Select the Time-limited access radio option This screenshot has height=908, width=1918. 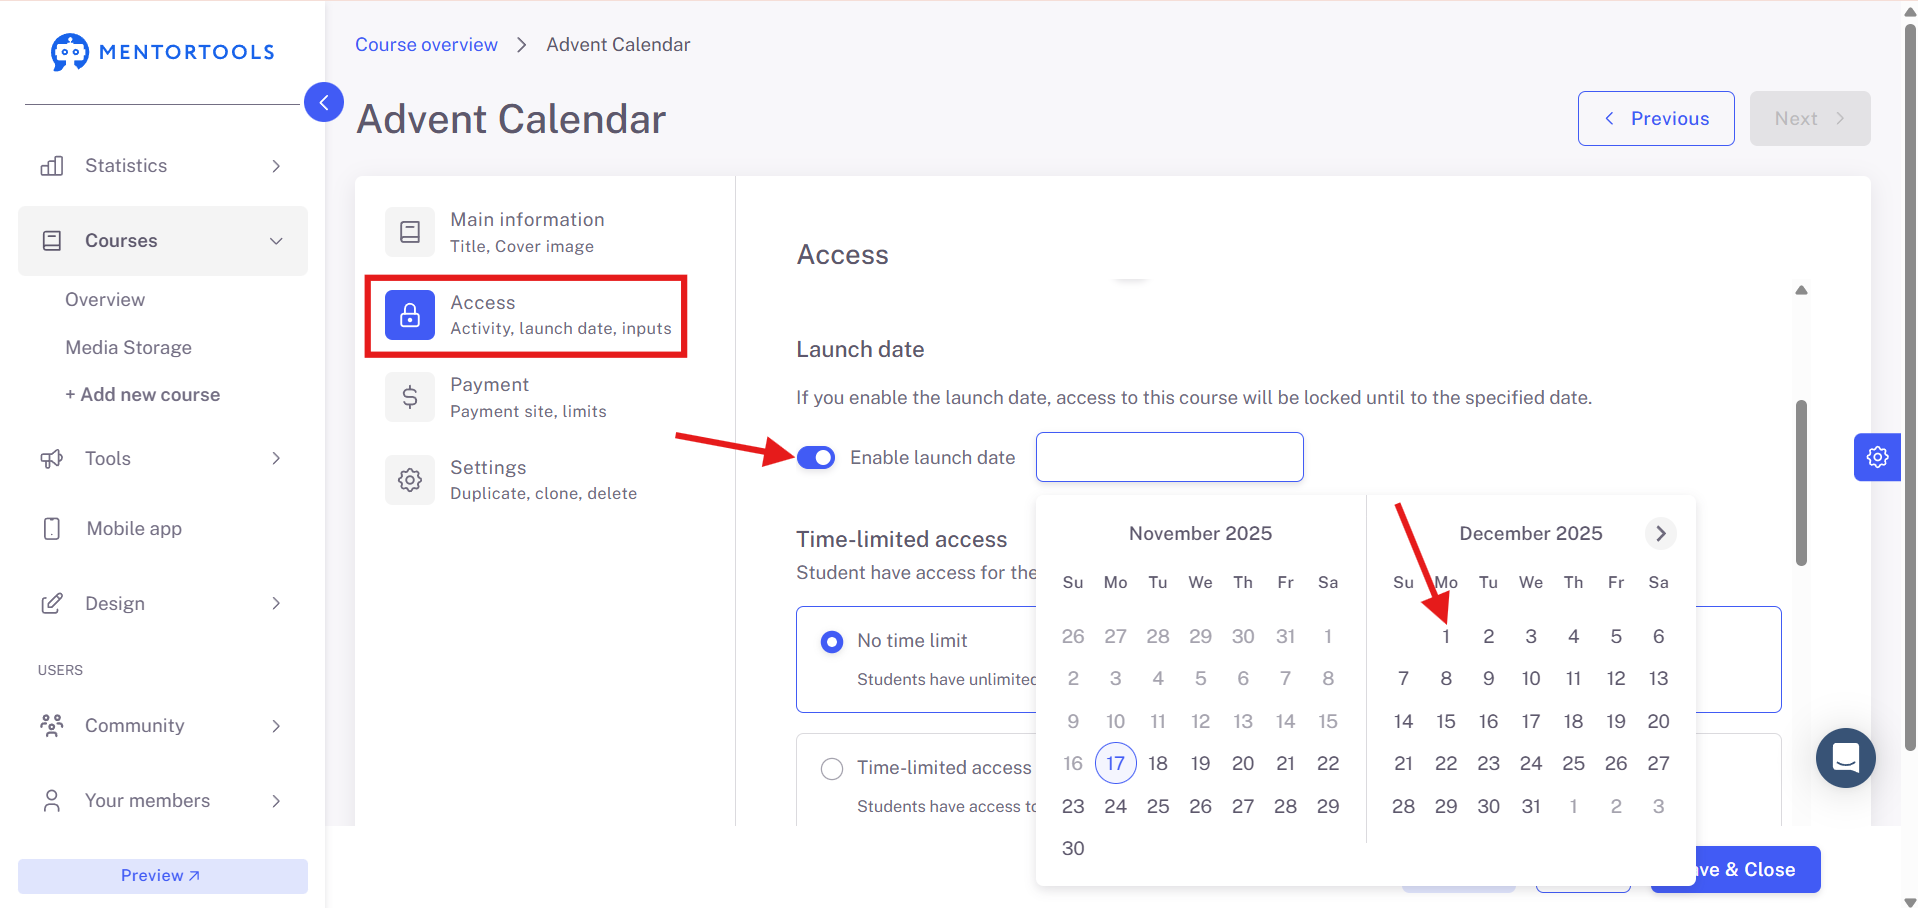click(832, 768)
